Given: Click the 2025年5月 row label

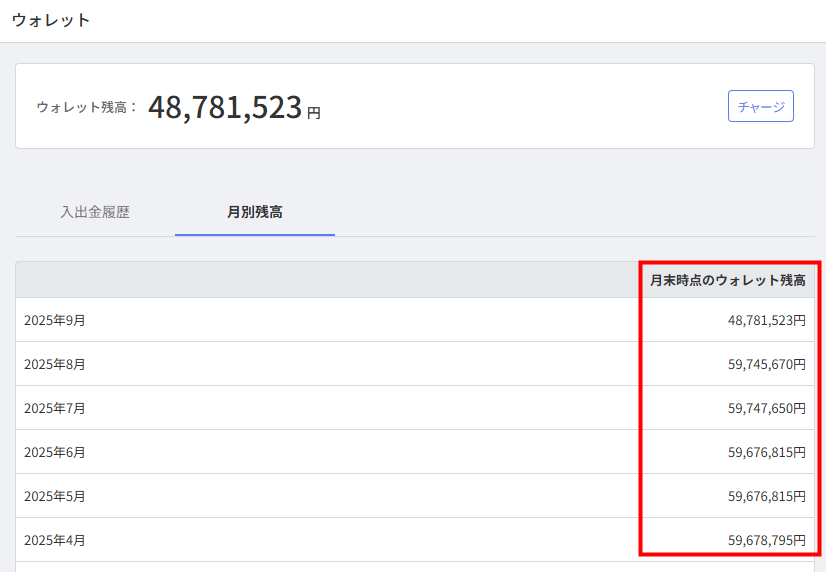Looking at the screenshot, I should 55,497.
